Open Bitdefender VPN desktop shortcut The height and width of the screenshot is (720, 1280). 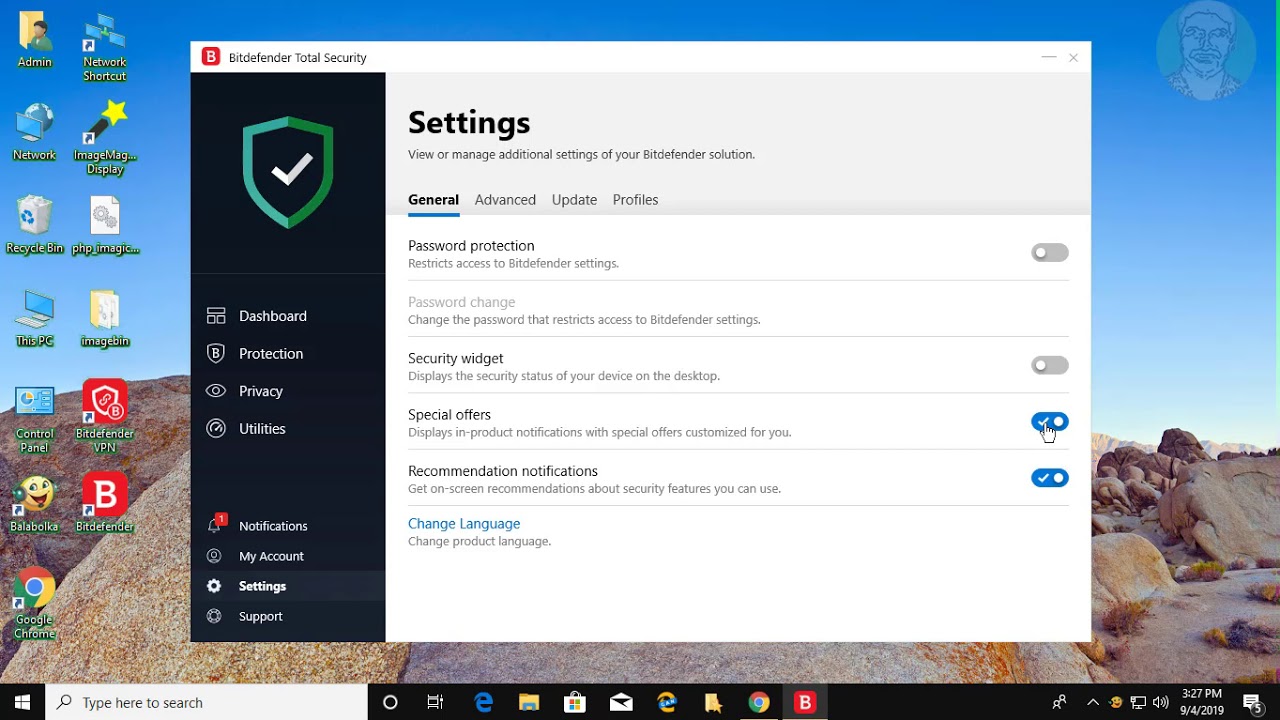point(105,416)
